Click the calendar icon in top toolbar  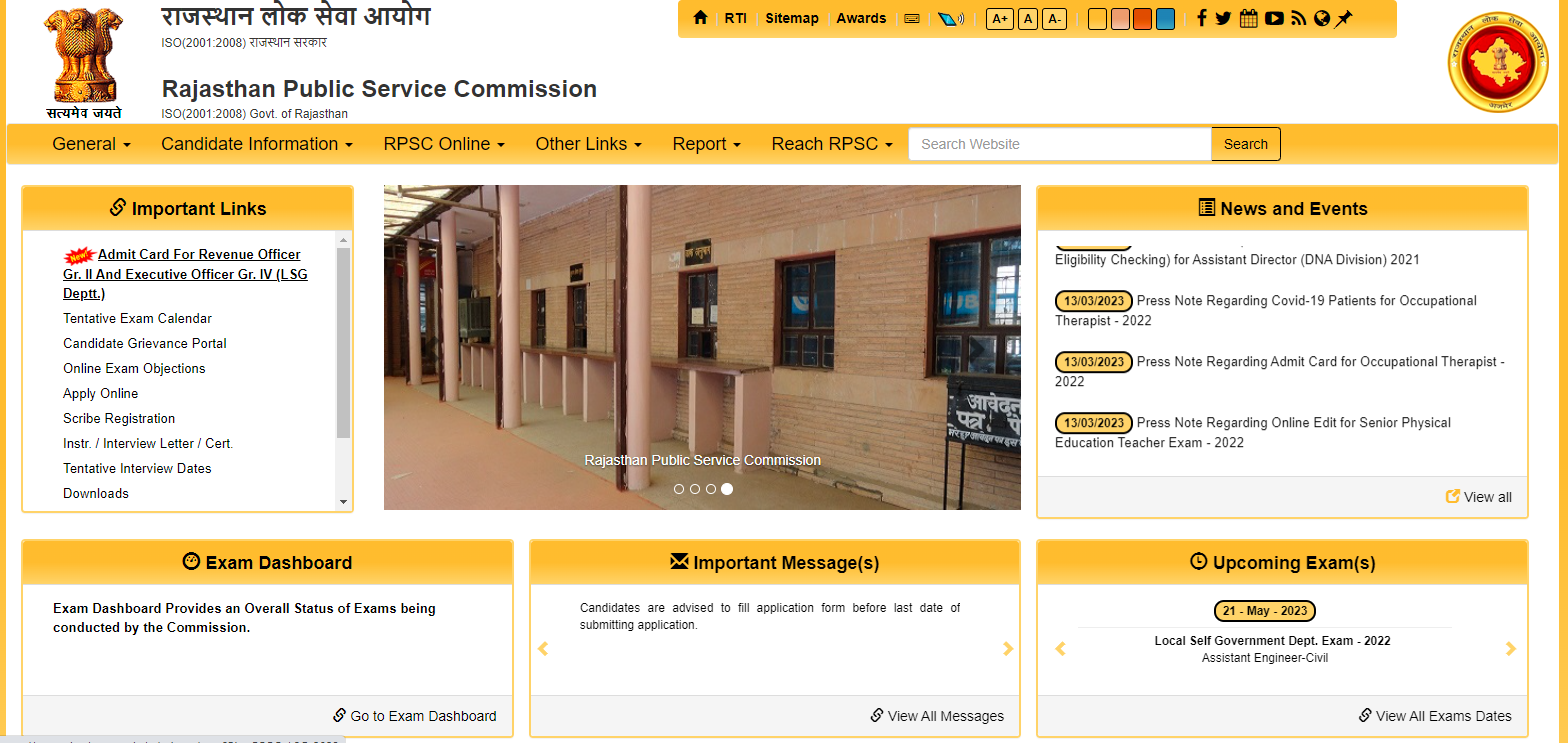(1248, 18)
